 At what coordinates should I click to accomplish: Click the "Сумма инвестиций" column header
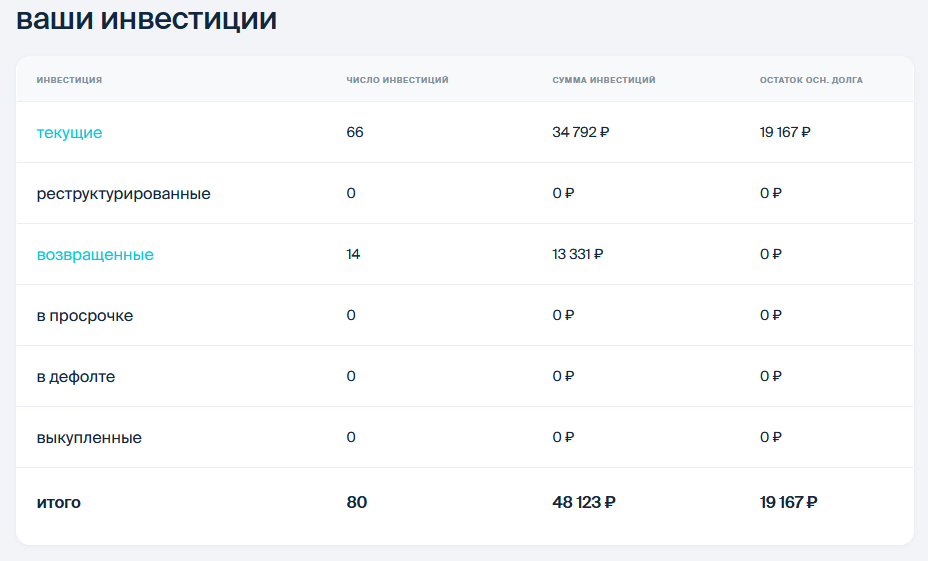click(x=604, y=80)
